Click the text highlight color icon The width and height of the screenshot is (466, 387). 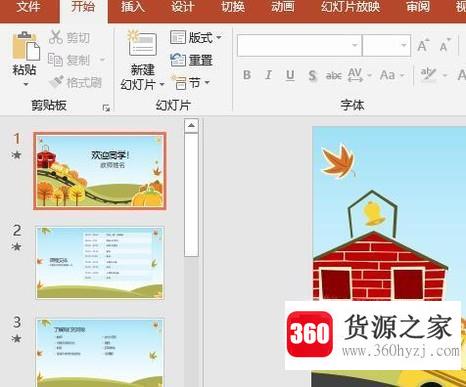(428, 75)
